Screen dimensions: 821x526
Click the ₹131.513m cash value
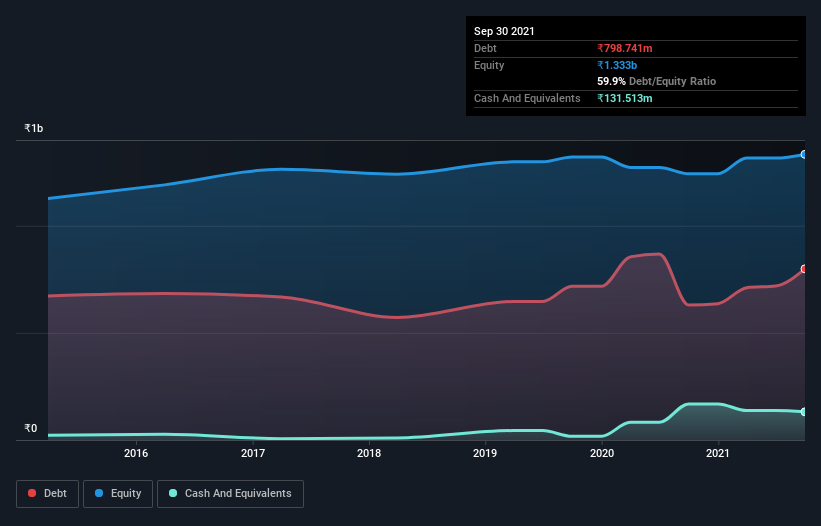[x=625, y=98]
